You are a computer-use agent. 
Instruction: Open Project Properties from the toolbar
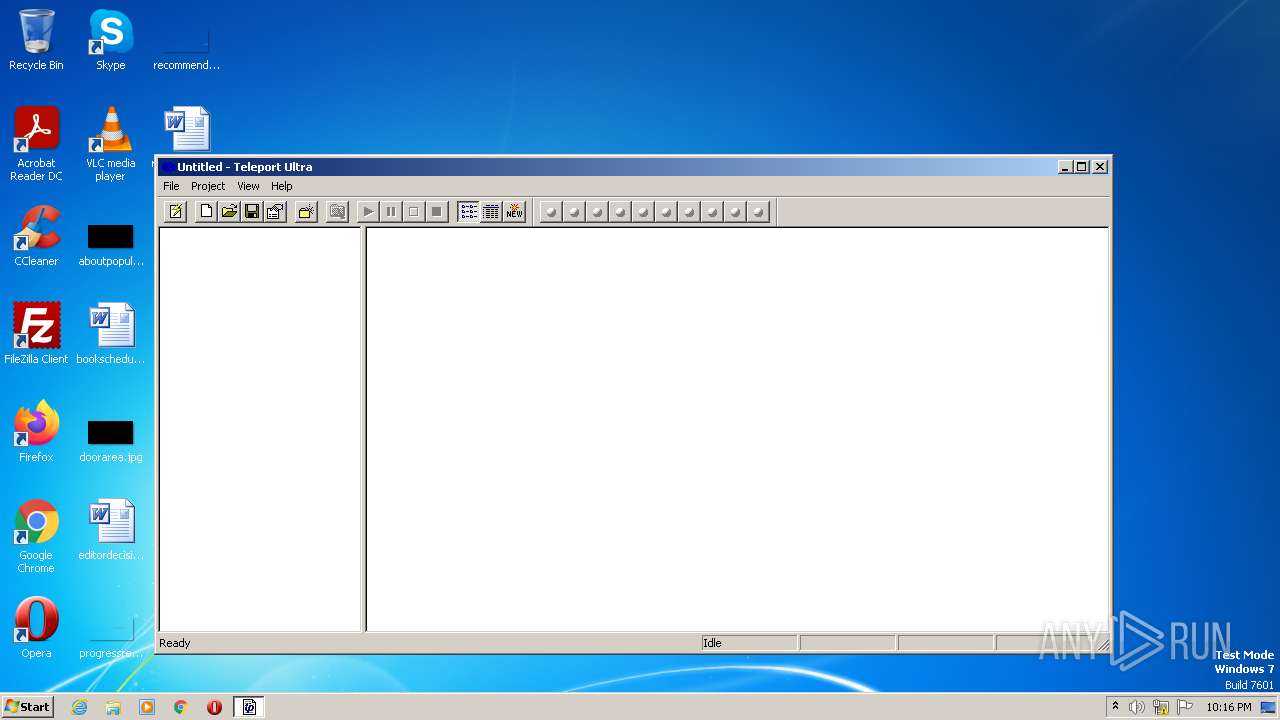tap(275, 211)
